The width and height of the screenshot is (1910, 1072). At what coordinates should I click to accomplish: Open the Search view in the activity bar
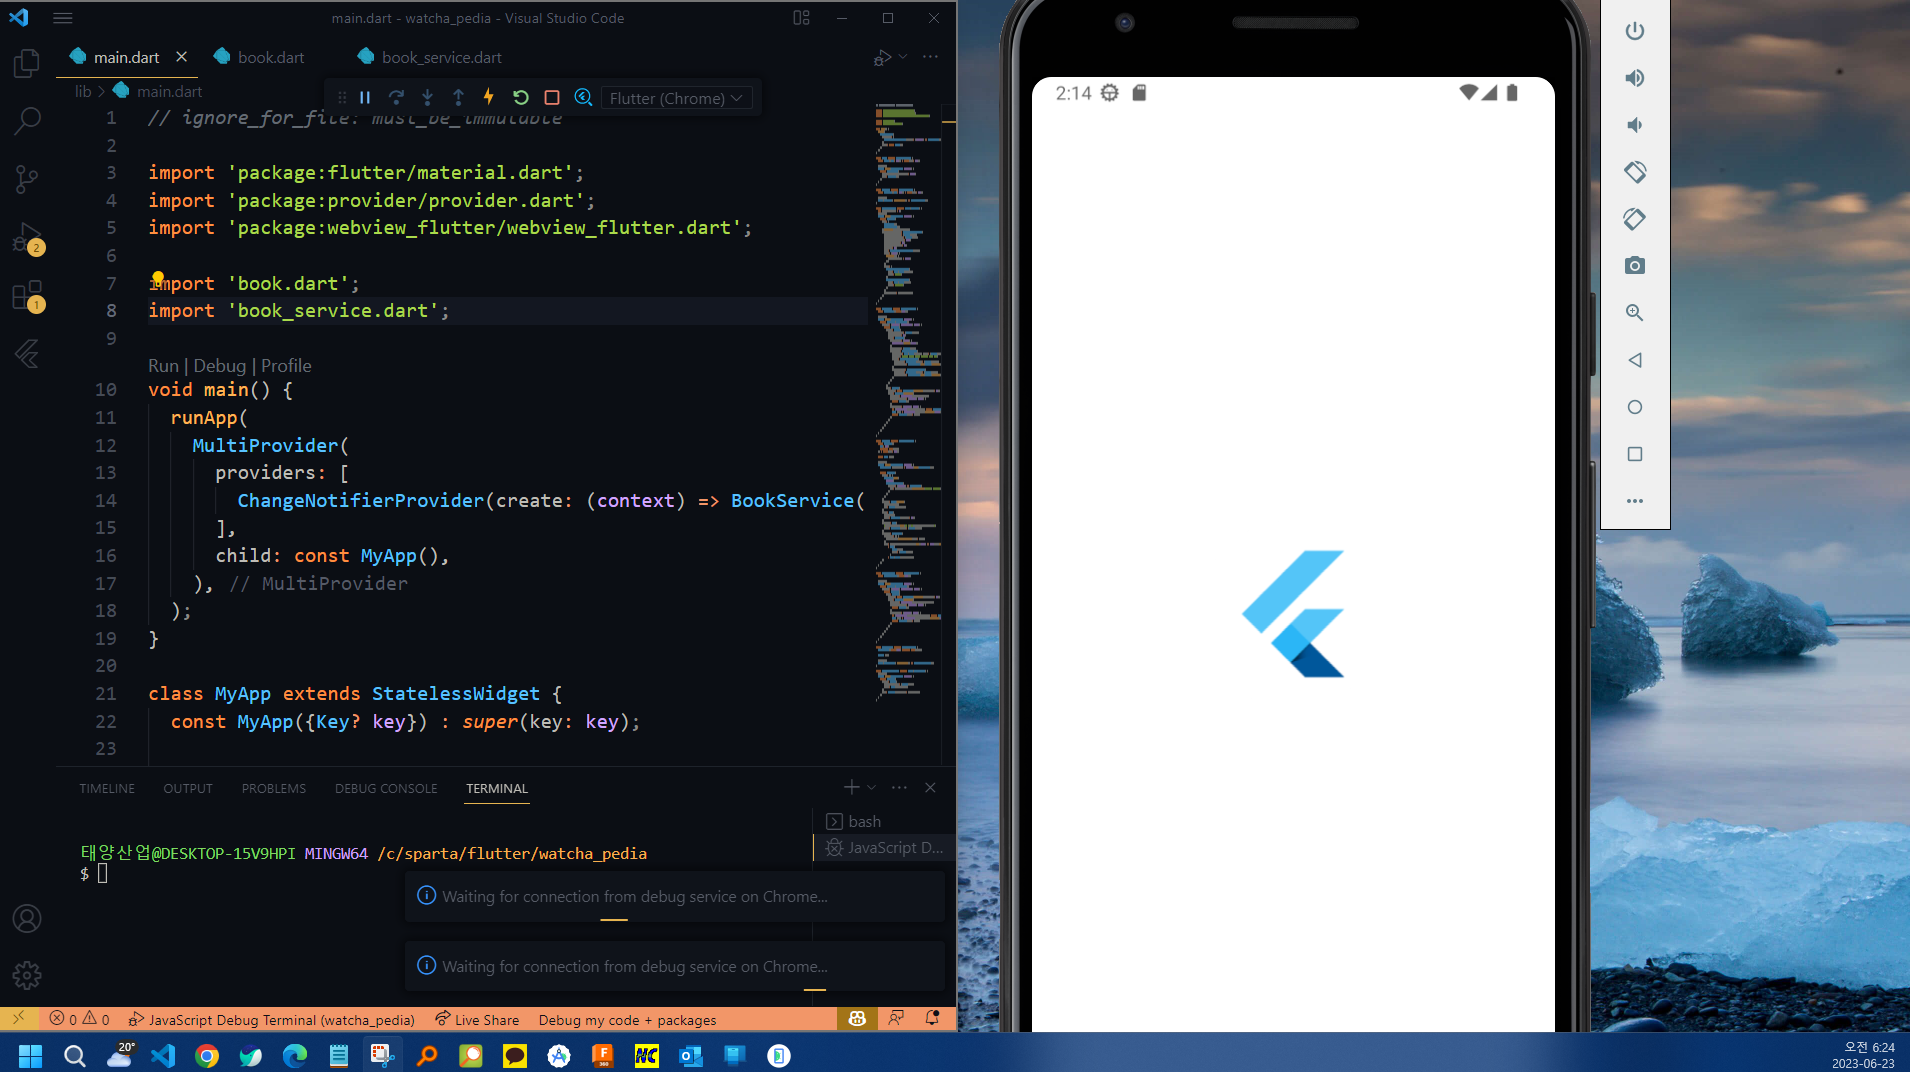coord(27,121)
